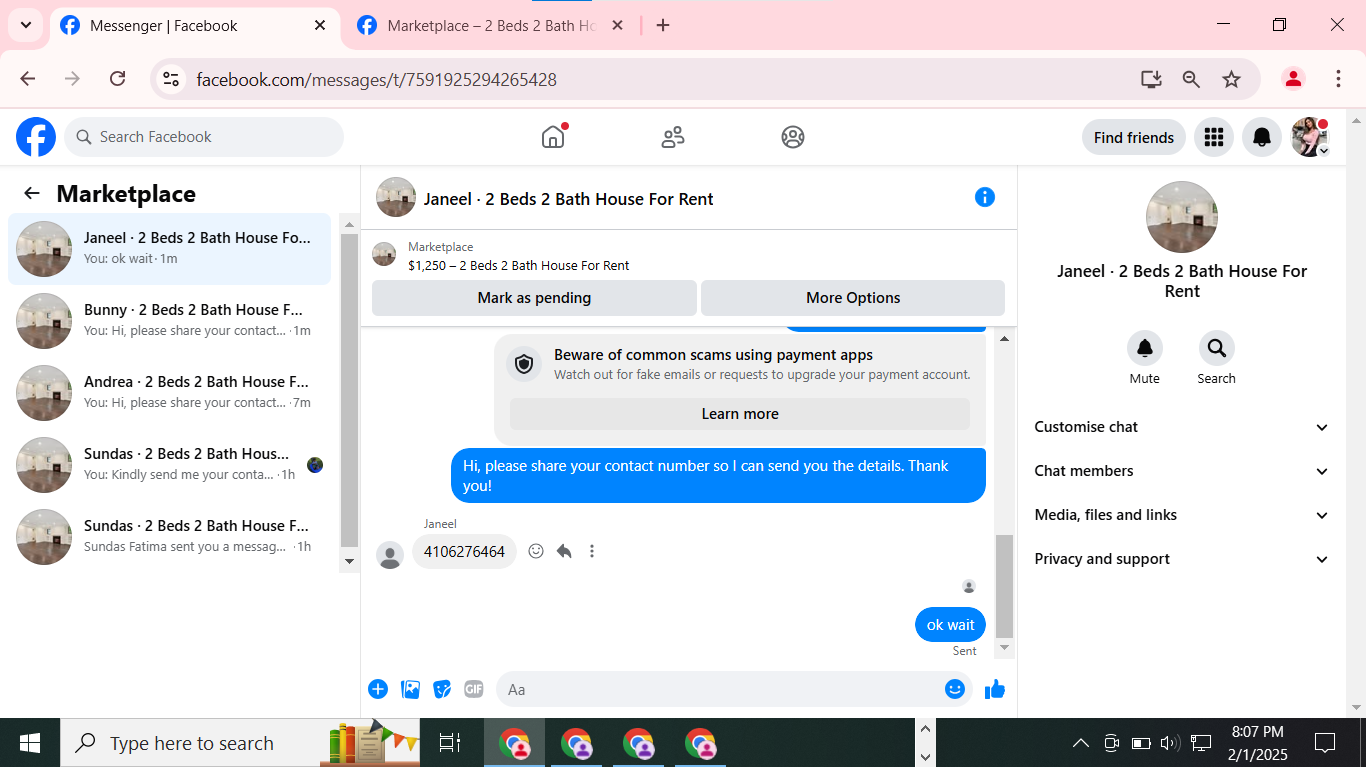
Task: Click Find friends button
Action: point(1134,137)
